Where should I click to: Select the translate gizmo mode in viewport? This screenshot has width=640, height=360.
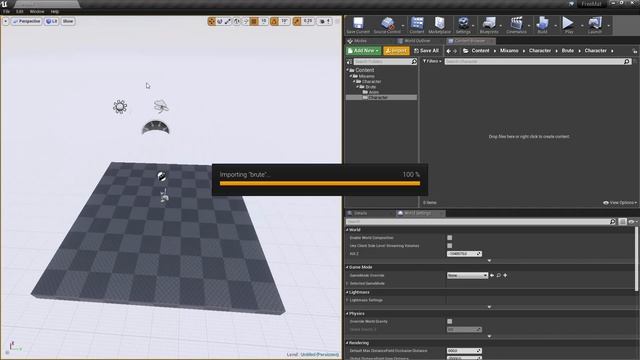pyautogui.click(x=211, y=21)
